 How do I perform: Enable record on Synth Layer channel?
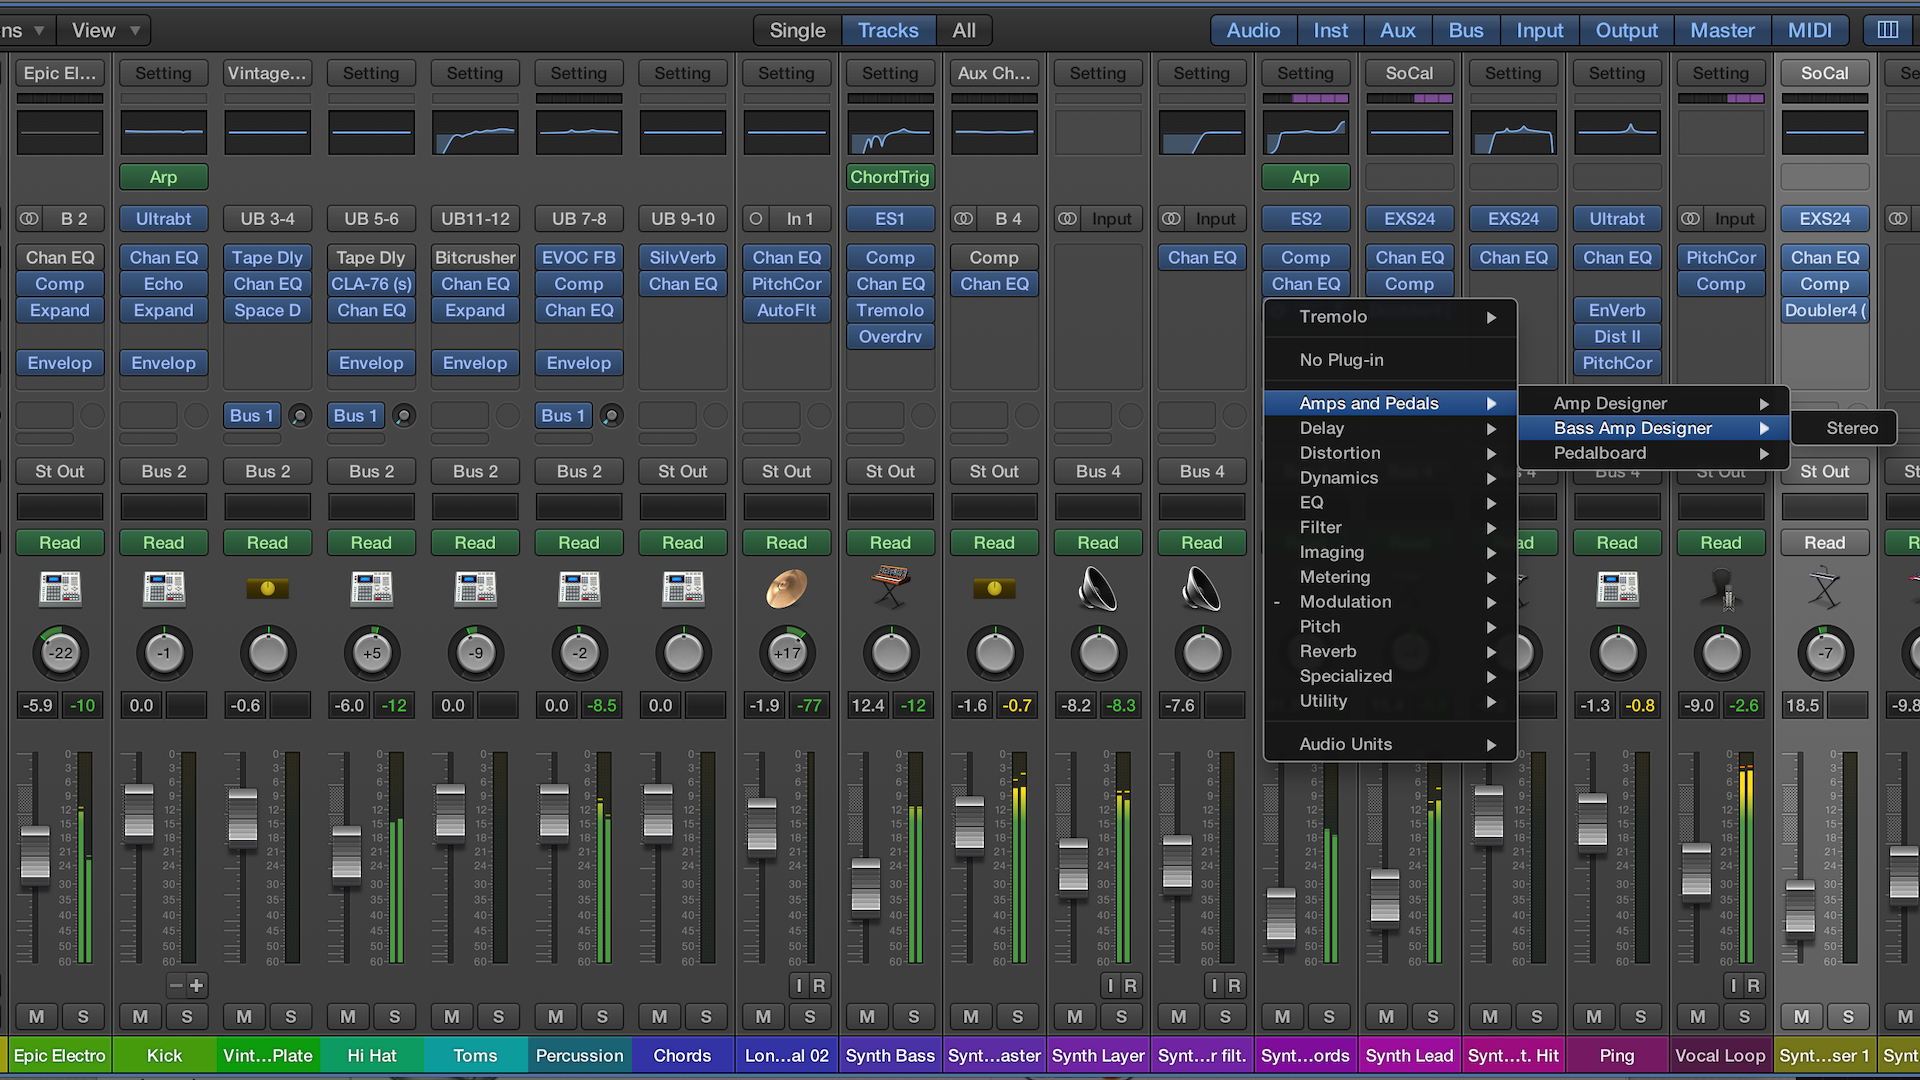coord(1130,985)
